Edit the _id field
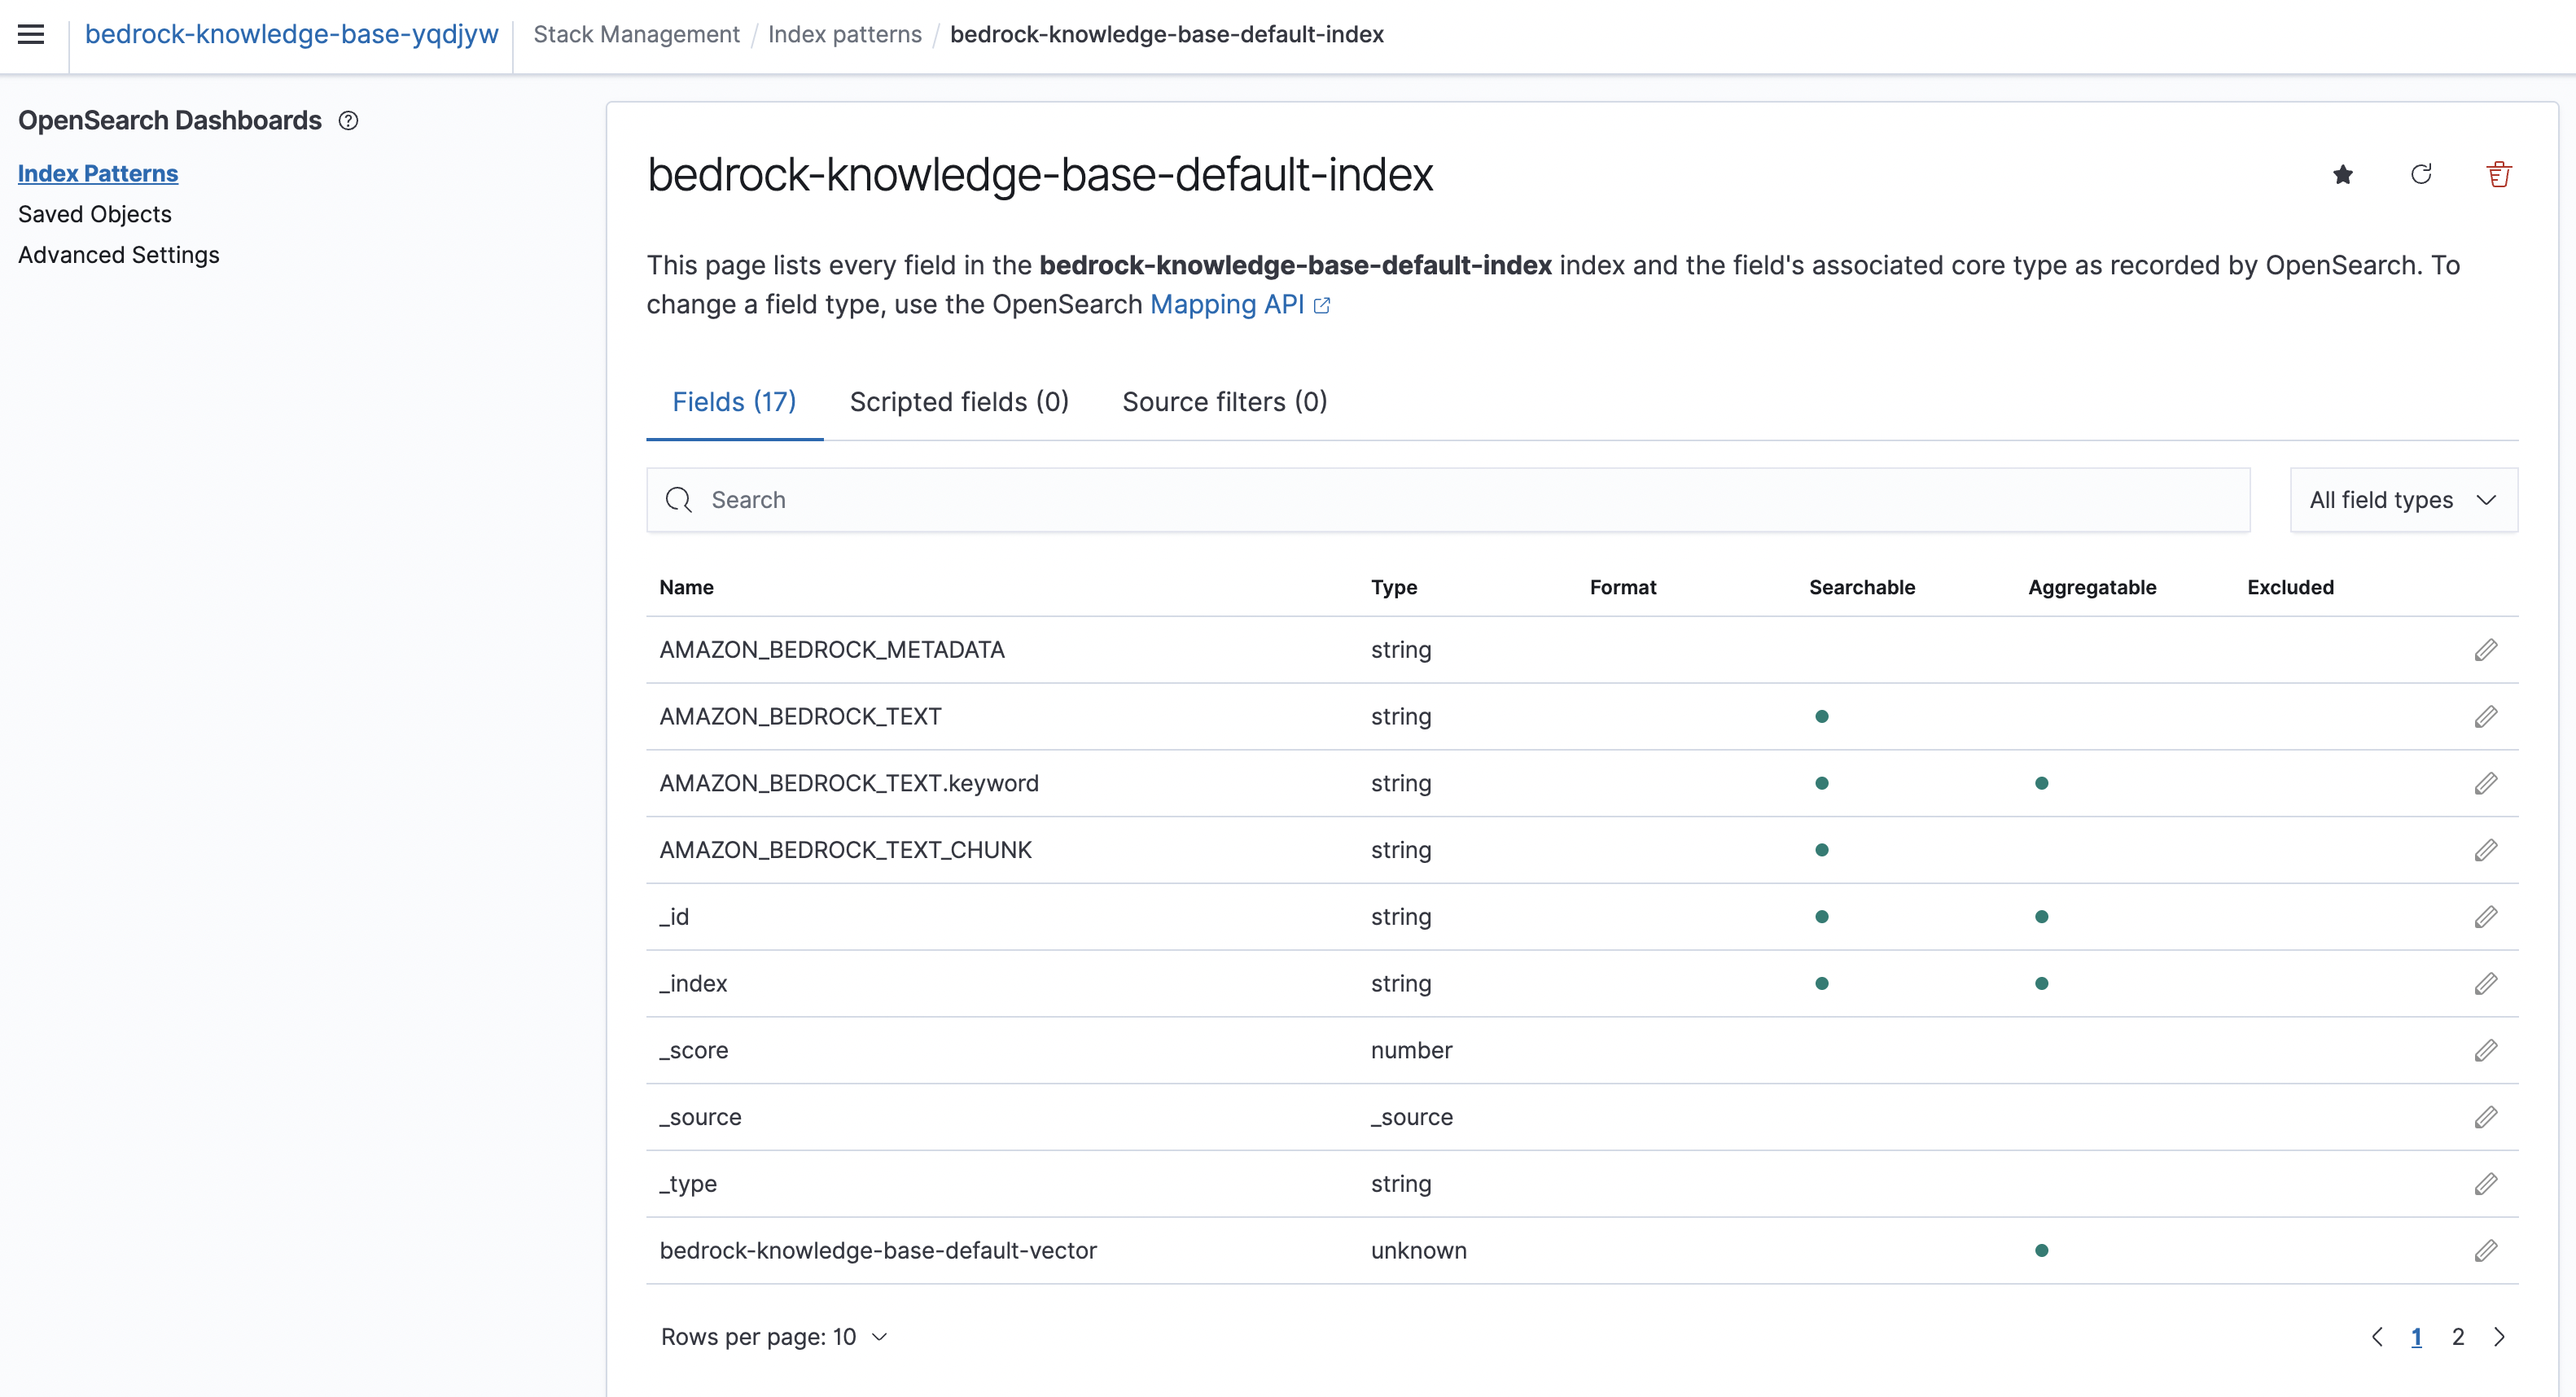Image resolution: width=2576 pixels, height=1397 pixels. (x=2485, y=917)
